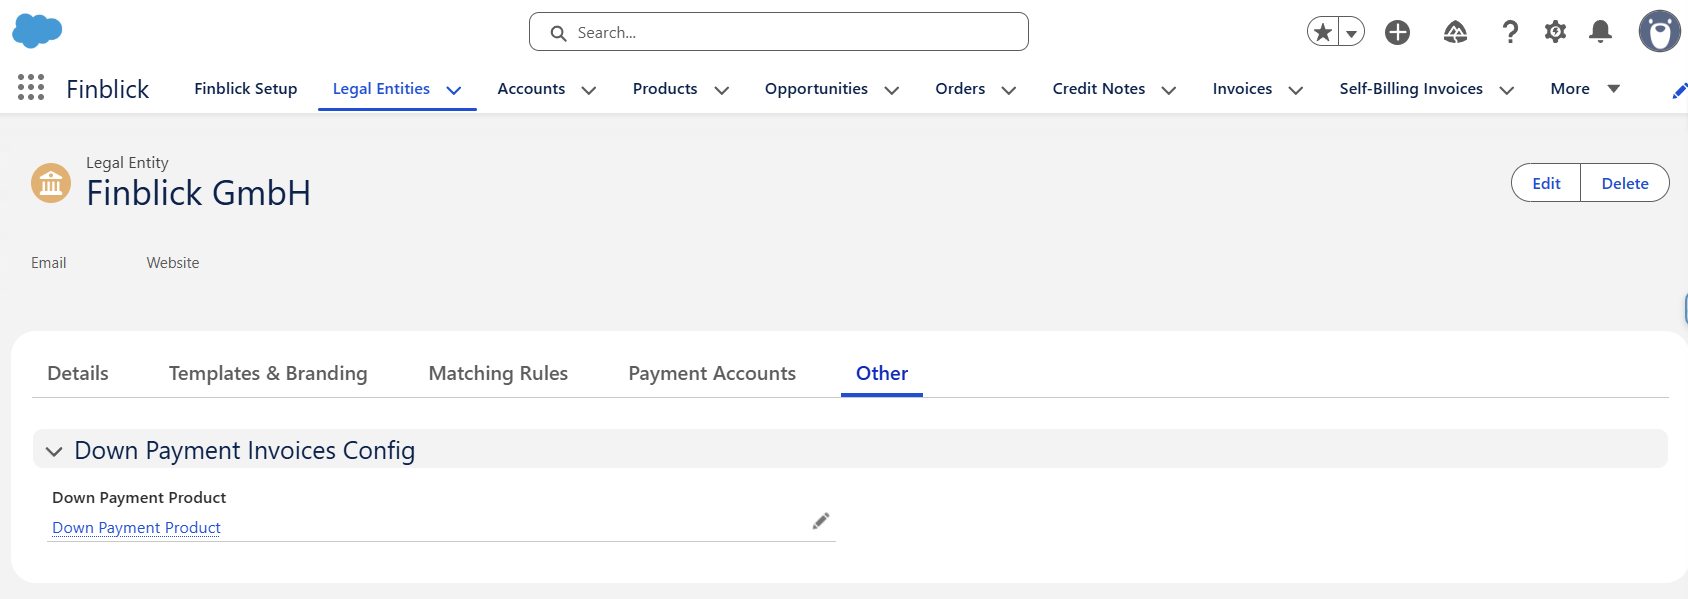1688x599 pixels.
Task: Select the Other tab
Action: pyautogui.click(x=882, y=373)
